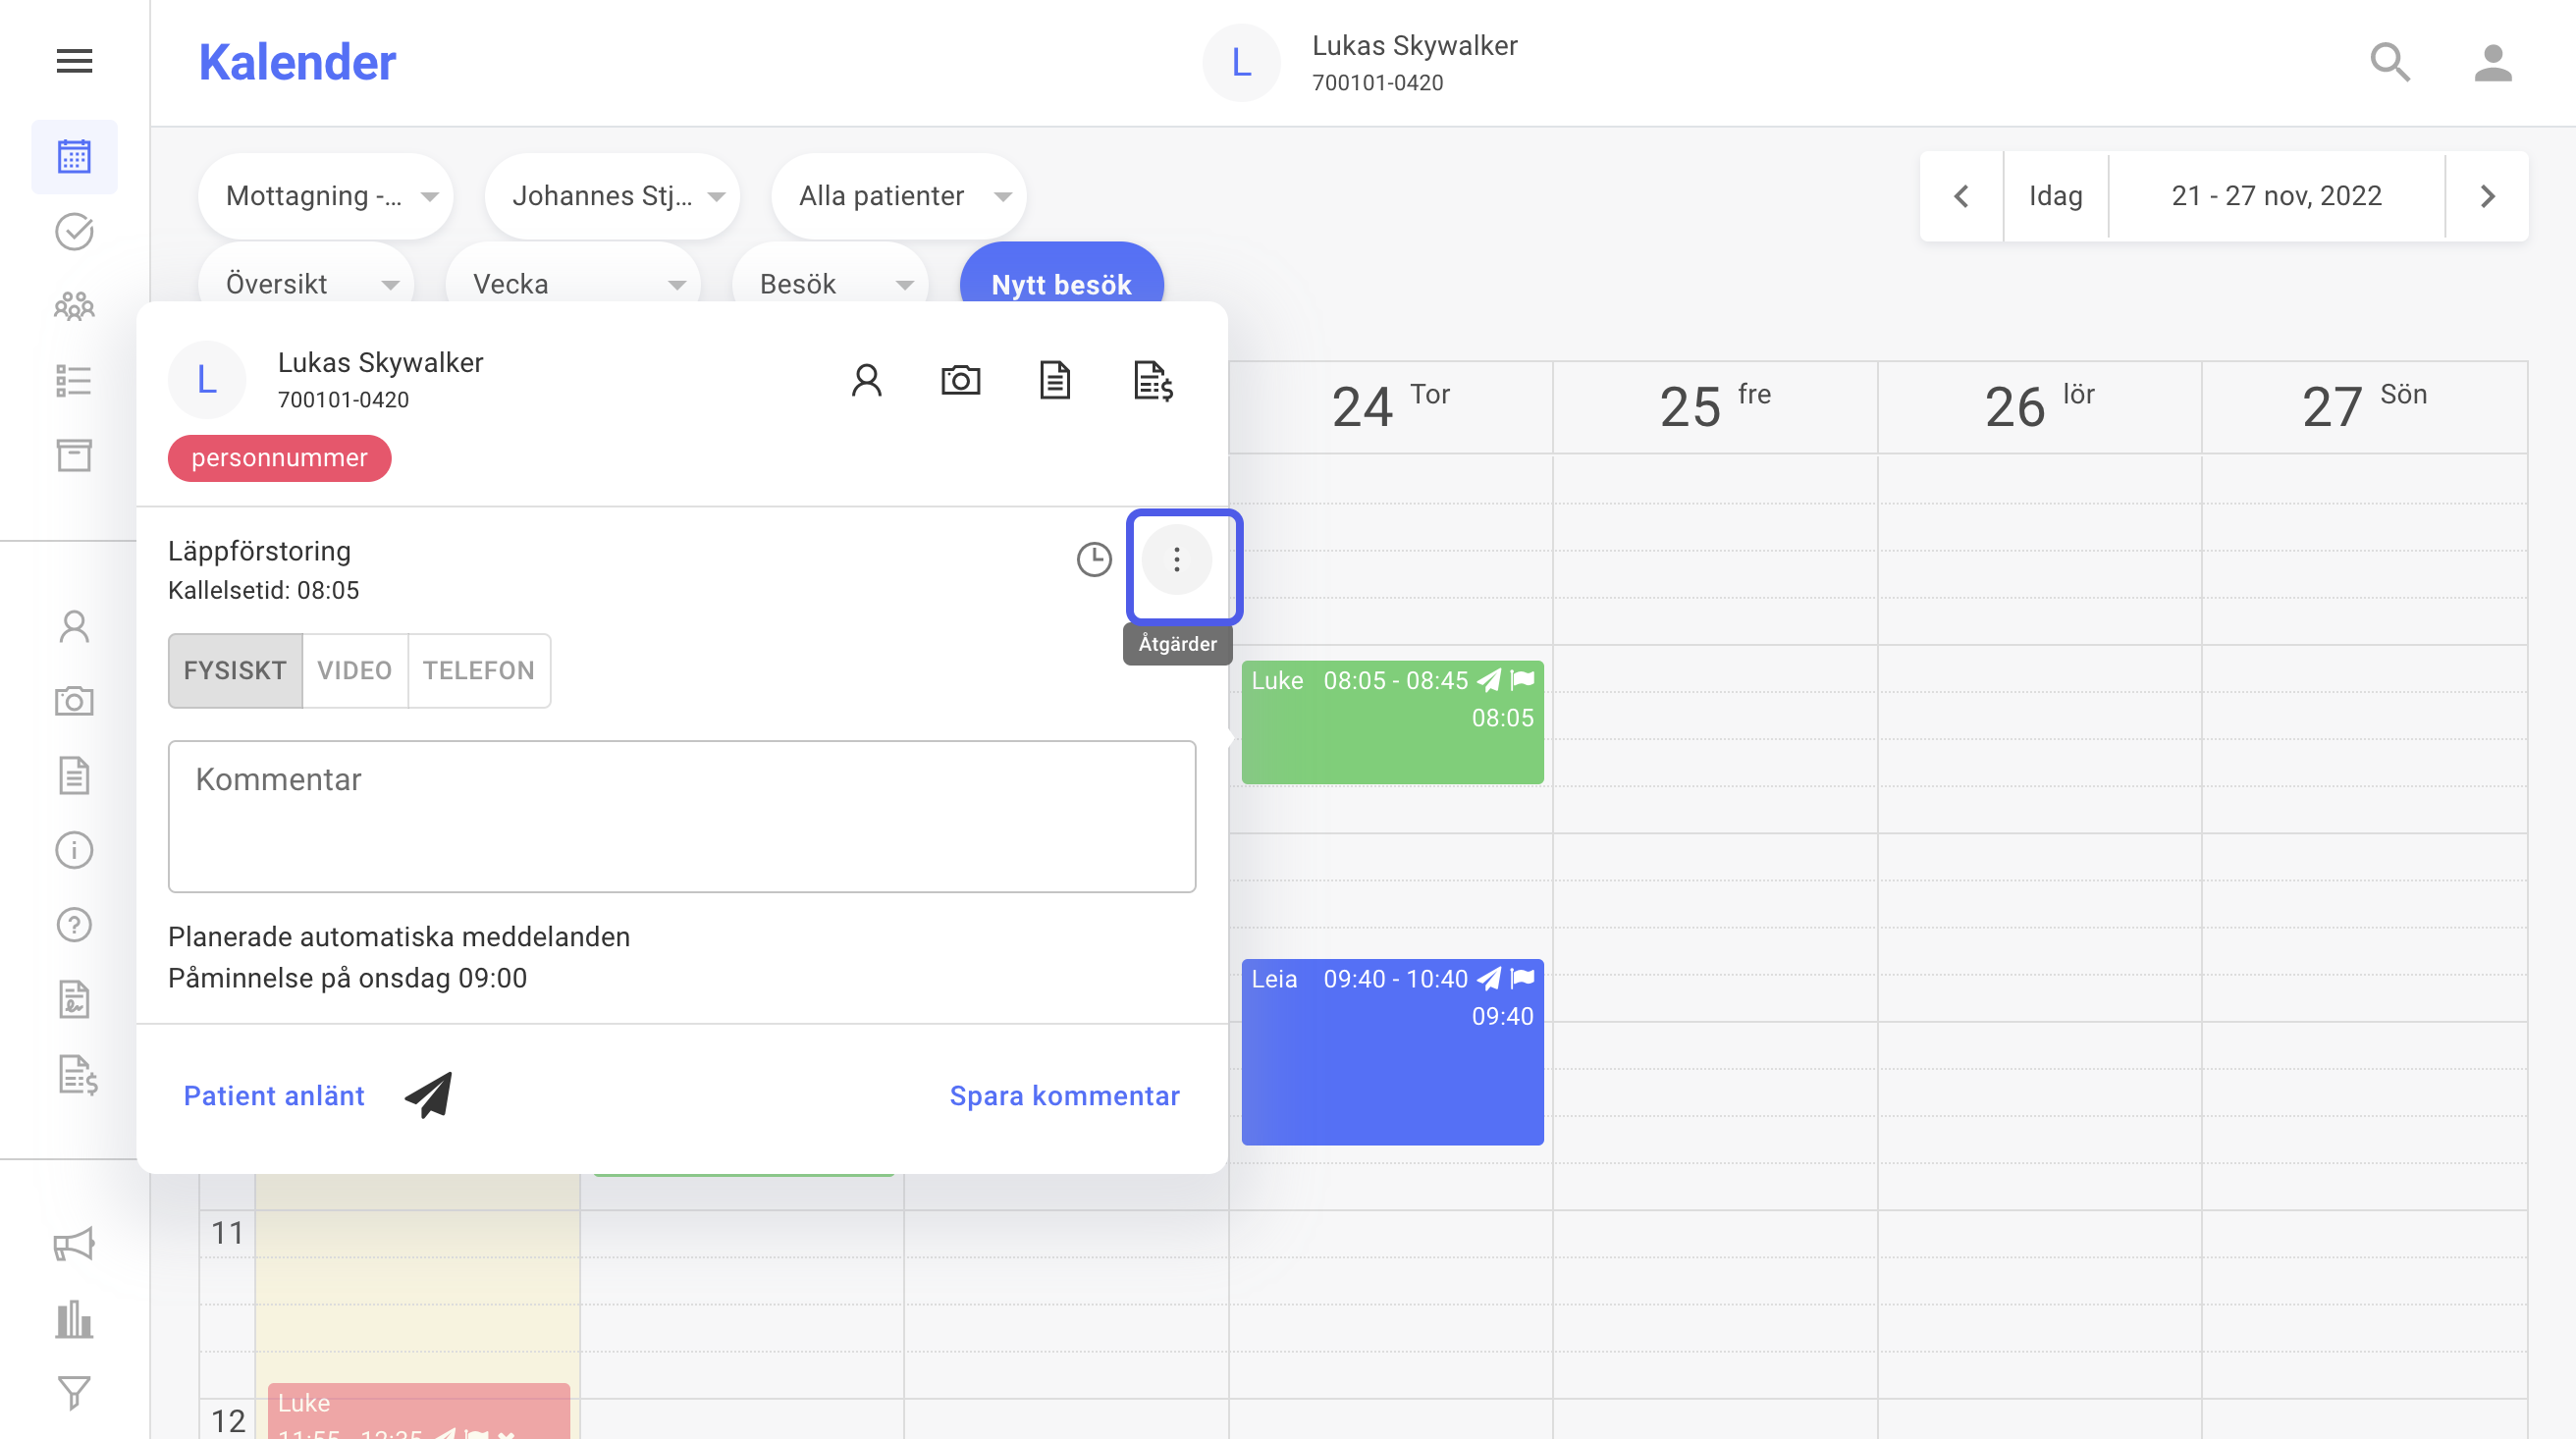Expand the Alla patienter dropdown
Viewport: 2576px width, 1439px height.
[x=898, y=196]
